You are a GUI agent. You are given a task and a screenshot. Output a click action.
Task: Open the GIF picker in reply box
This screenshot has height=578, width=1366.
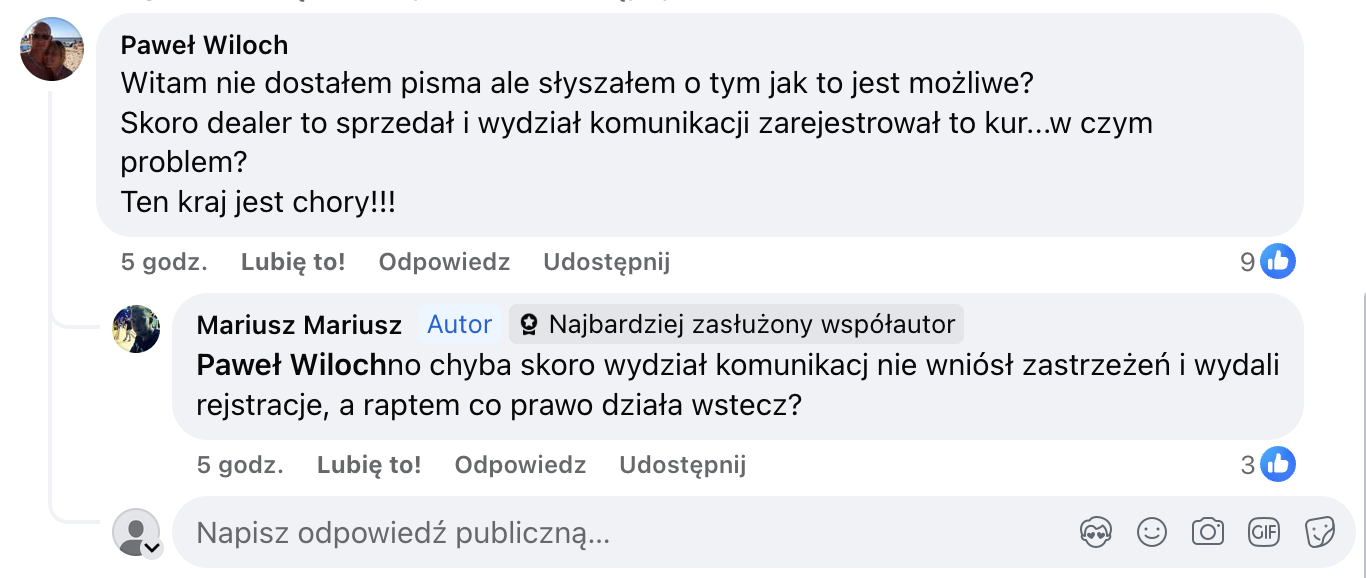(1264, 532)
